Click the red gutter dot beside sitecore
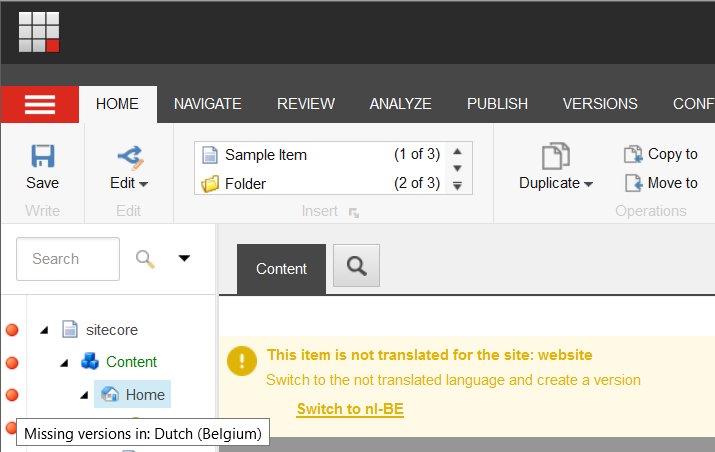Image resolution: width=715 pixels, height=452 pixels. (x=12, y=330)
